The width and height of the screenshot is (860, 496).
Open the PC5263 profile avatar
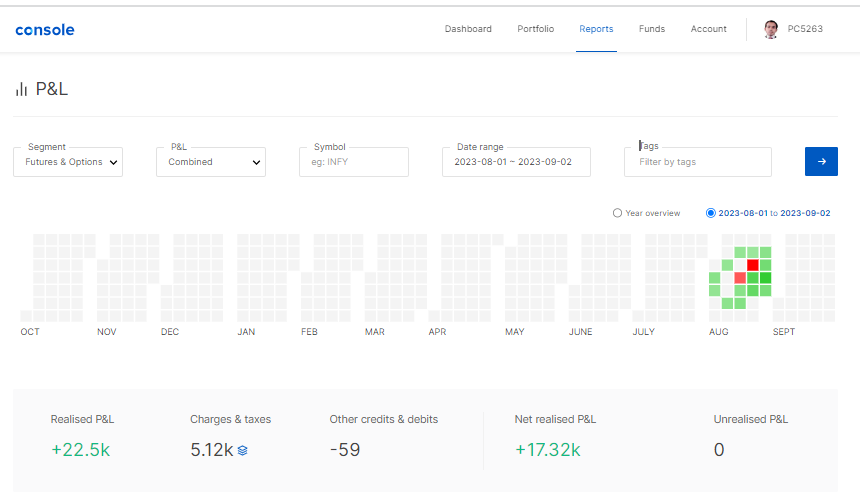coord(771,29)
